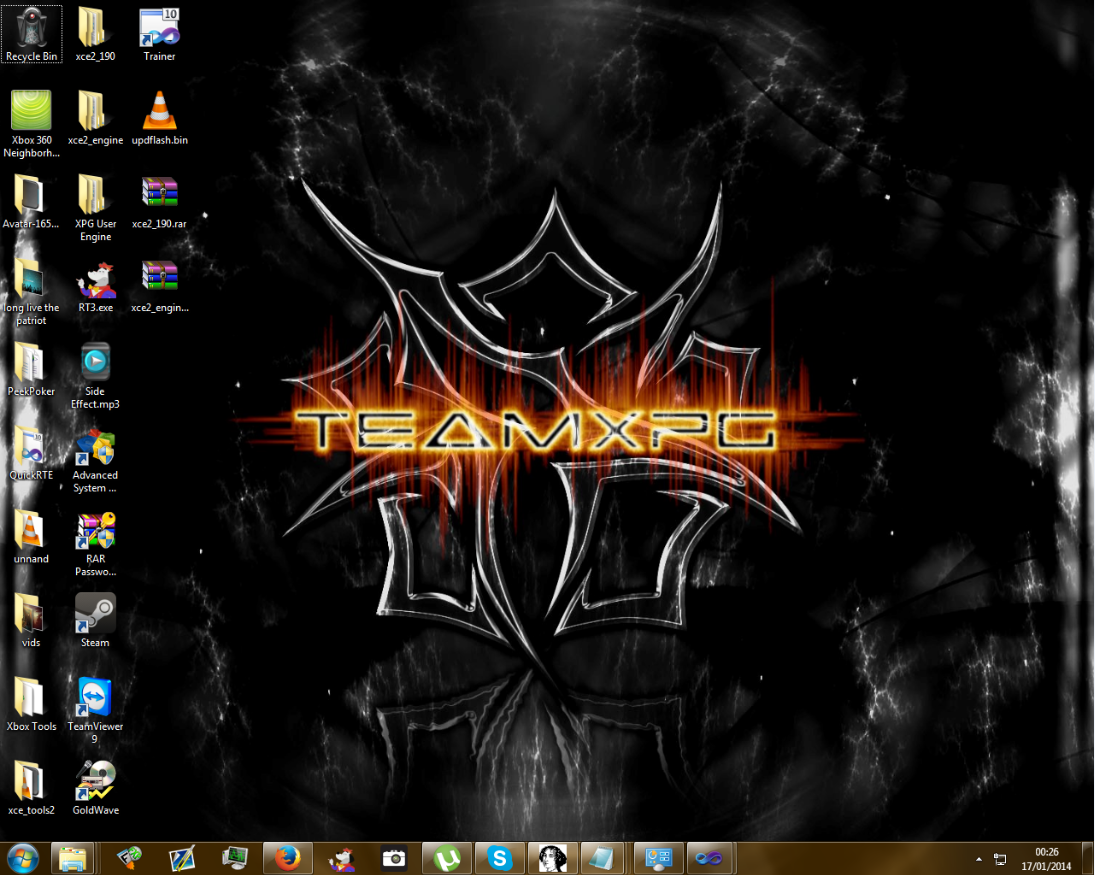Click the Firefox taskbar button
This screenshot has height=875, width=1095.
(289, 858)
